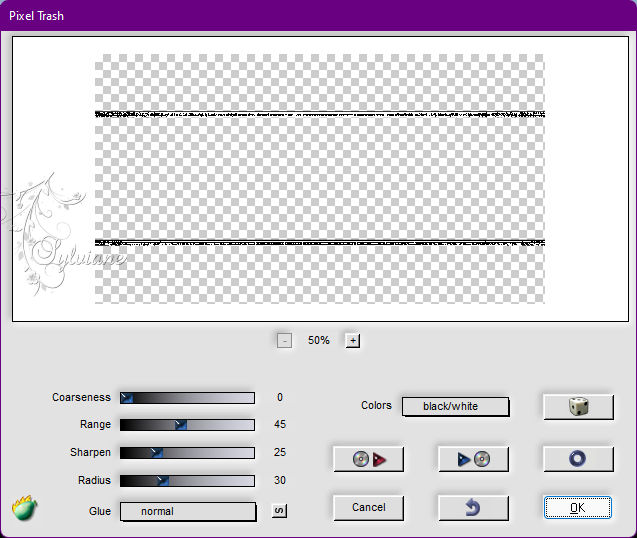The height and width of the screenshot is (538, 637).
Task: Zoom out with the minus button
Action: click(284, 341)
